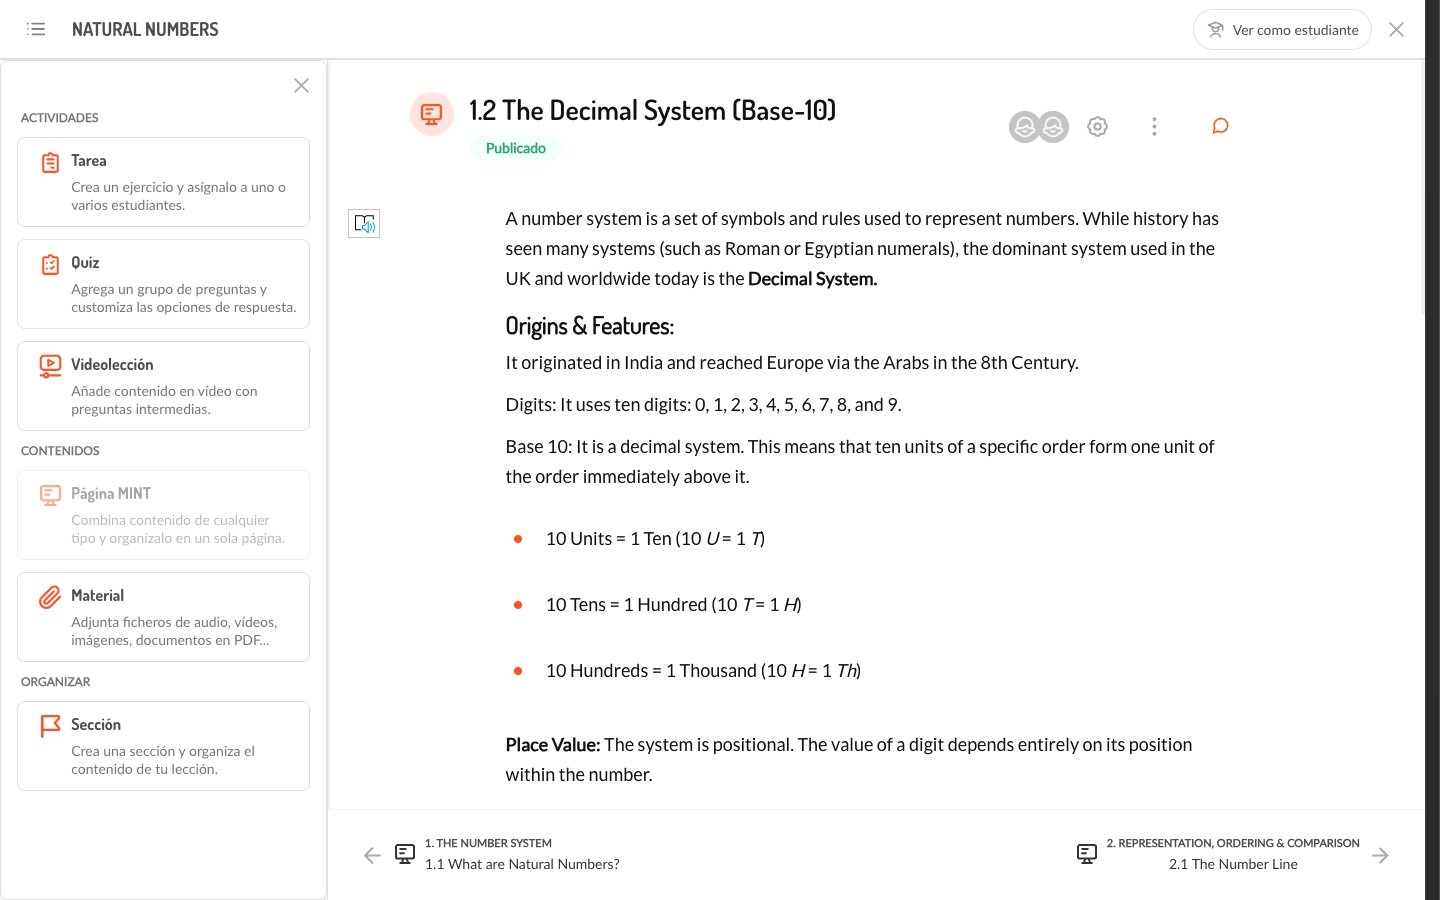Click the page vertical scrollbar
The width and height of the screenshot is (1440, 900).
(1420, 187)
